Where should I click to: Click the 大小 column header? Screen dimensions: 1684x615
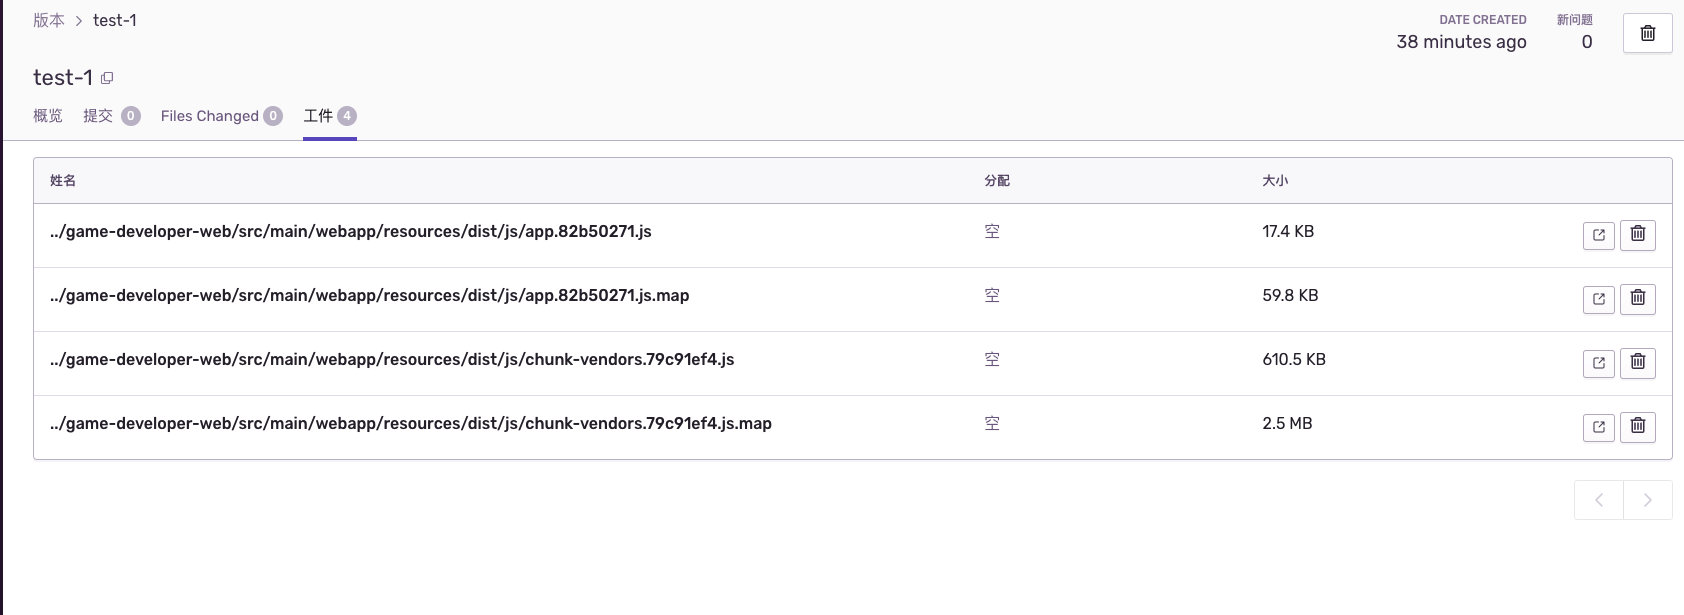click(x=1275, y=181)
